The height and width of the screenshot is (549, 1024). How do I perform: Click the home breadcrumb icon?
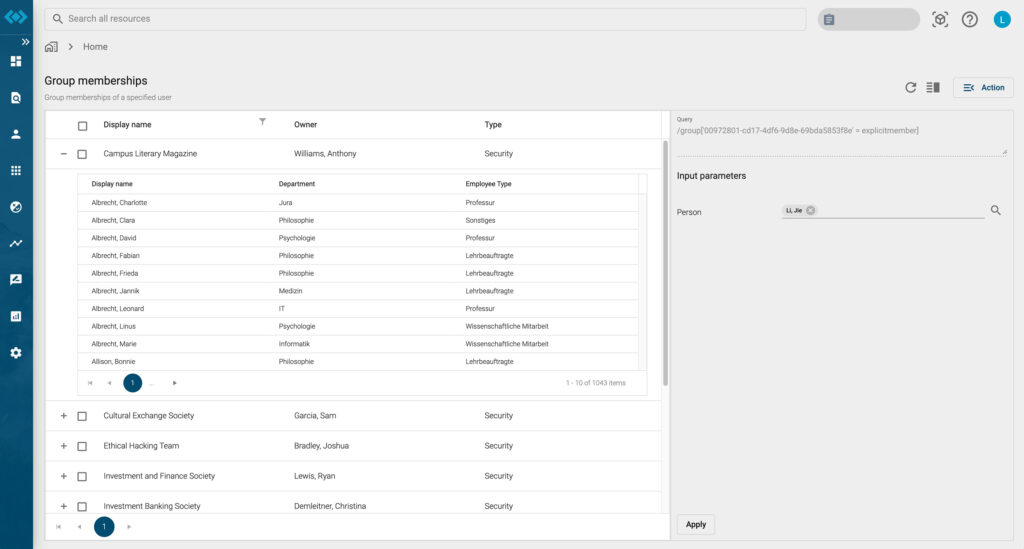coord(51,46)
